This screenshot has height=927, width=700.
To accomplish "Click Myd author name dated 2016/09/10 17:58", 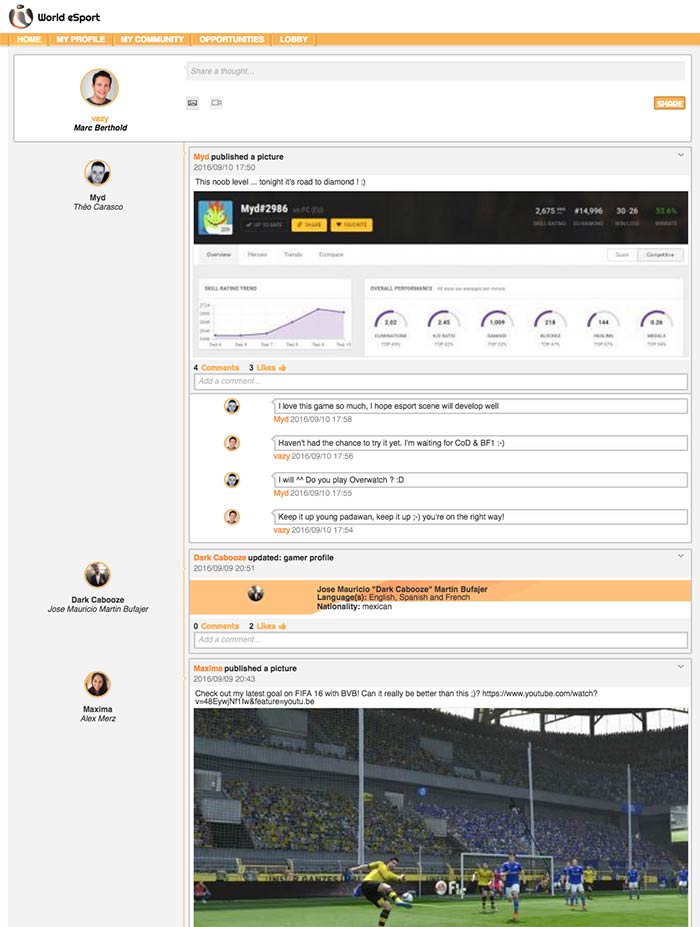I will coord(281,419).
